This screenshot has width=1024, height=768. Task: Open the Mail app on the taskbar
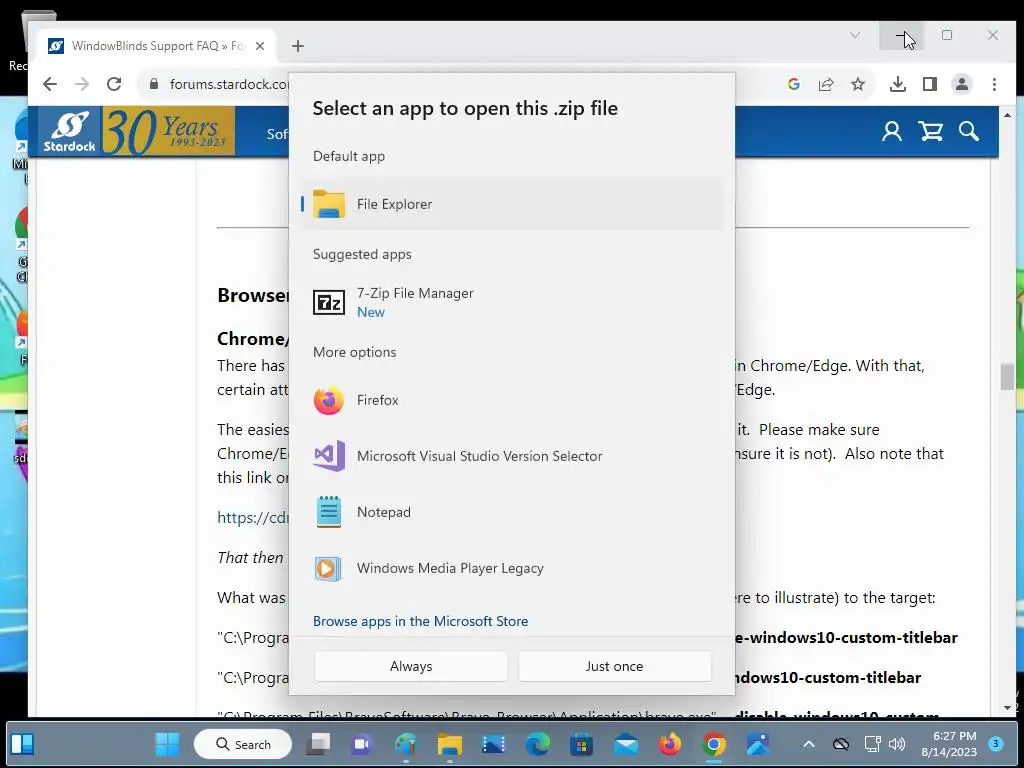tap(626, 744)
